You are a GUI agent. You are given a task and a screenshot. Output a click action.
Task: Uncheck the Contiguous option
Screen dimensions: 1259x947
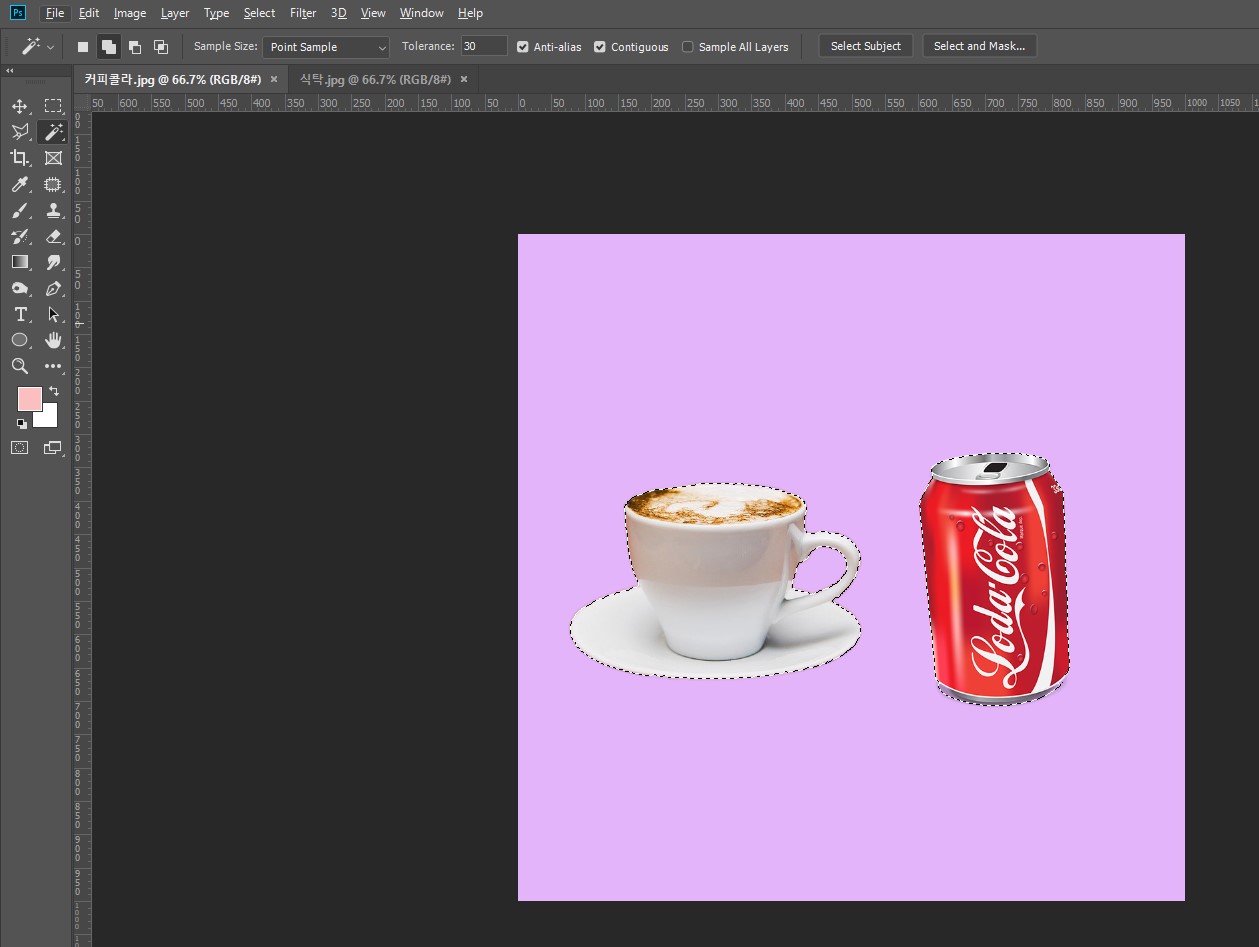coord(600,47)
